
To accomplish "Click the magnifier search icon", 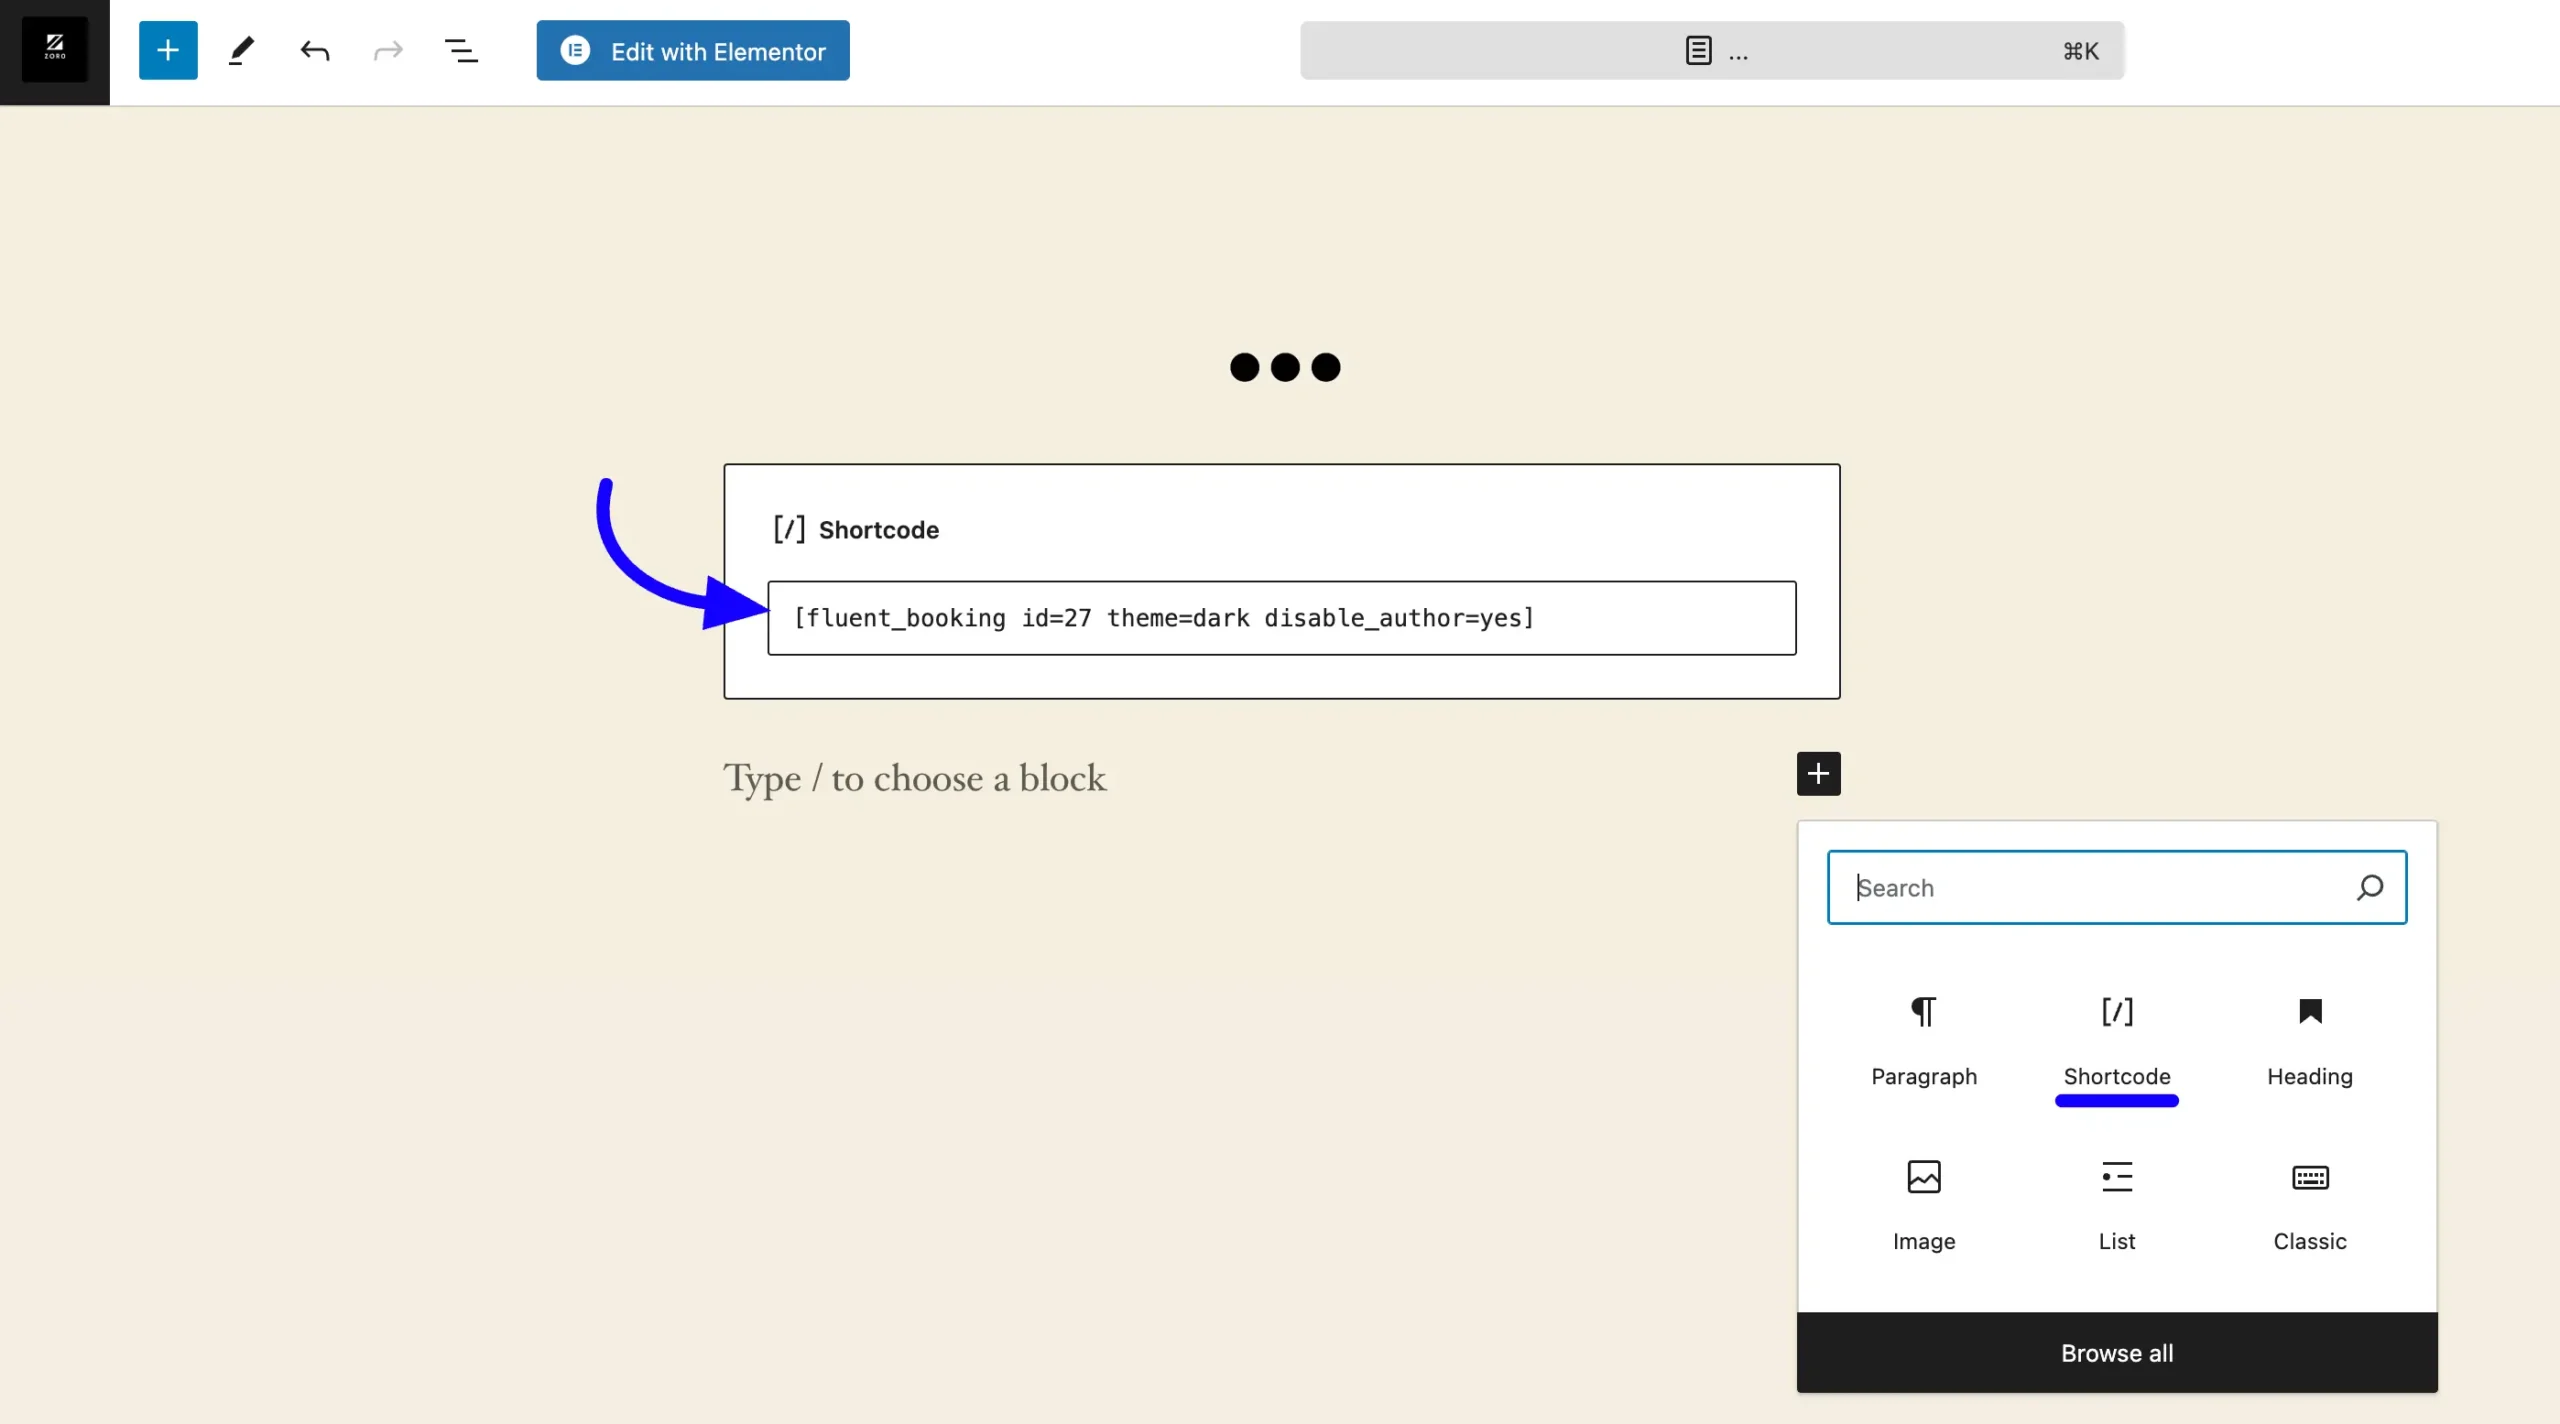I will click(x=2370, y=887).
